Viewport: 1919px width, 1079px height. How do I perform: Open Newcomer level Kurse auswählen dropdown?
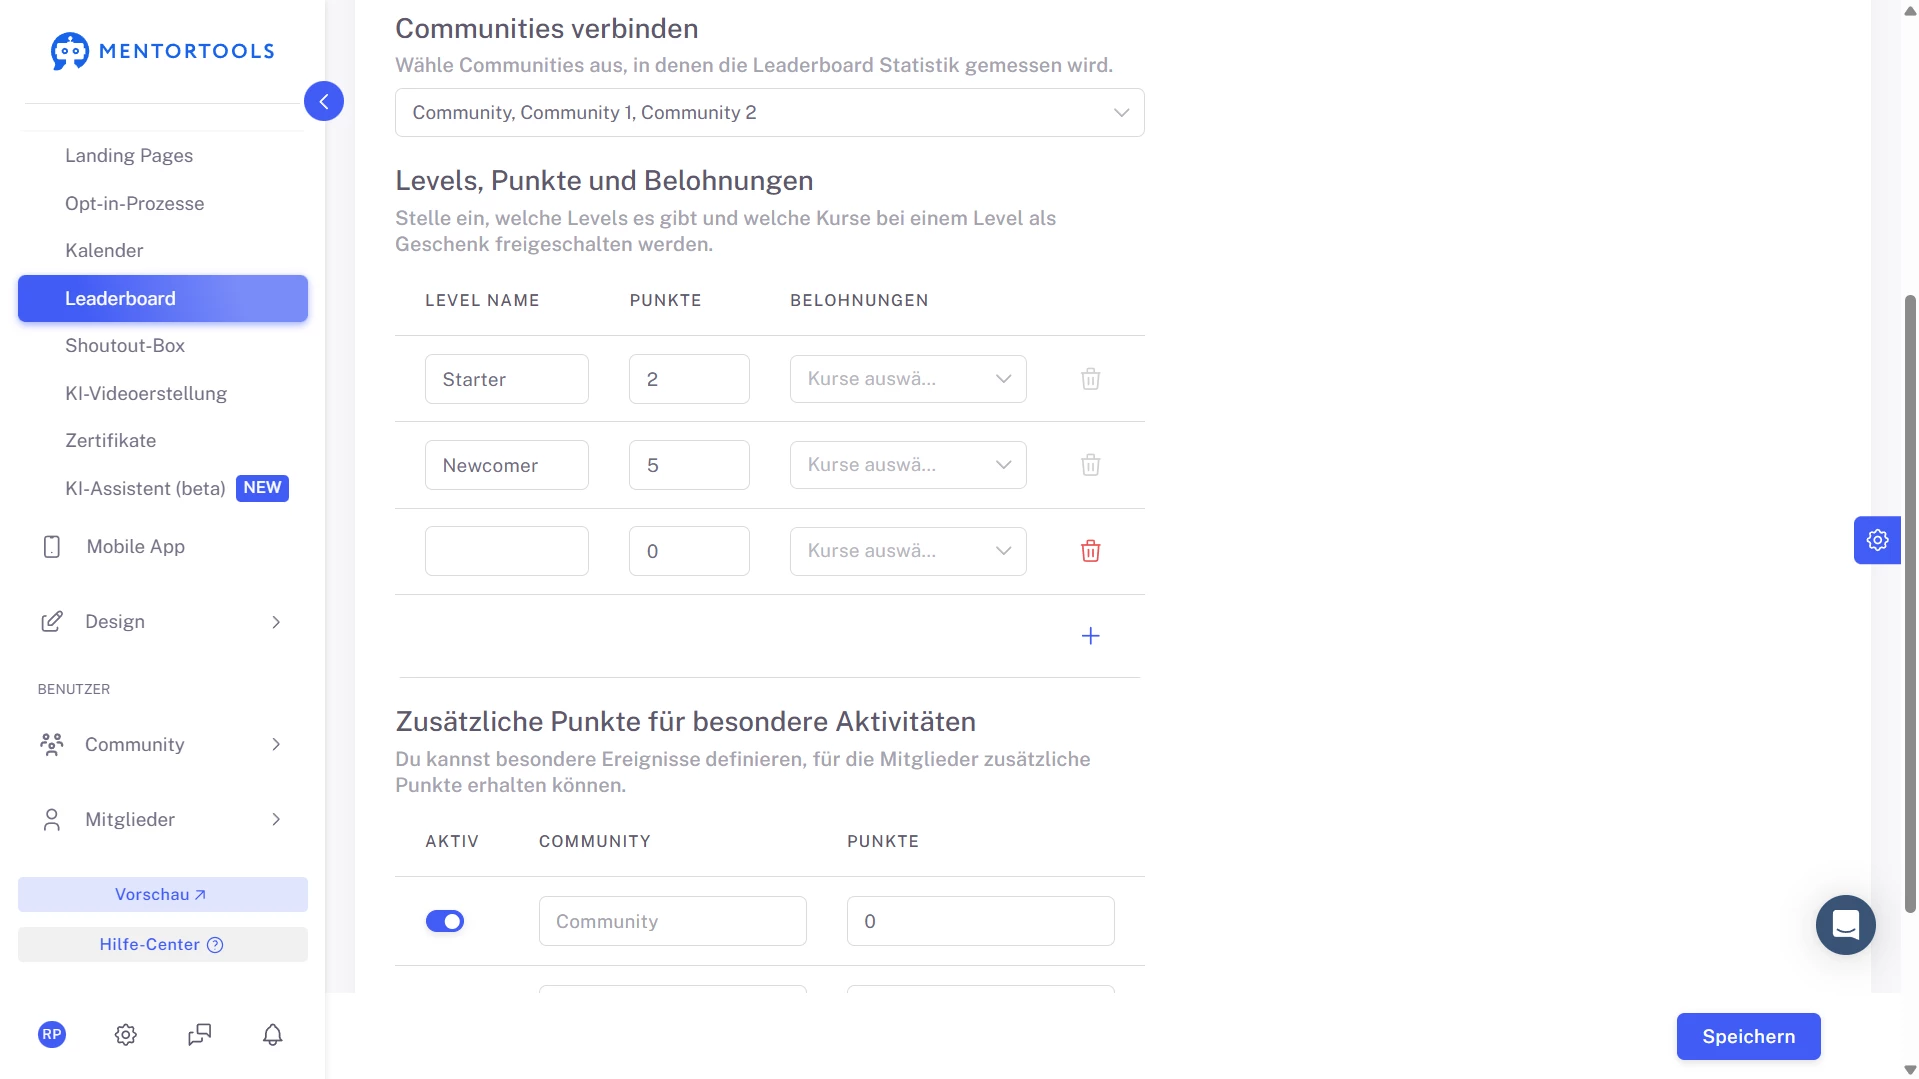(907, 465)
